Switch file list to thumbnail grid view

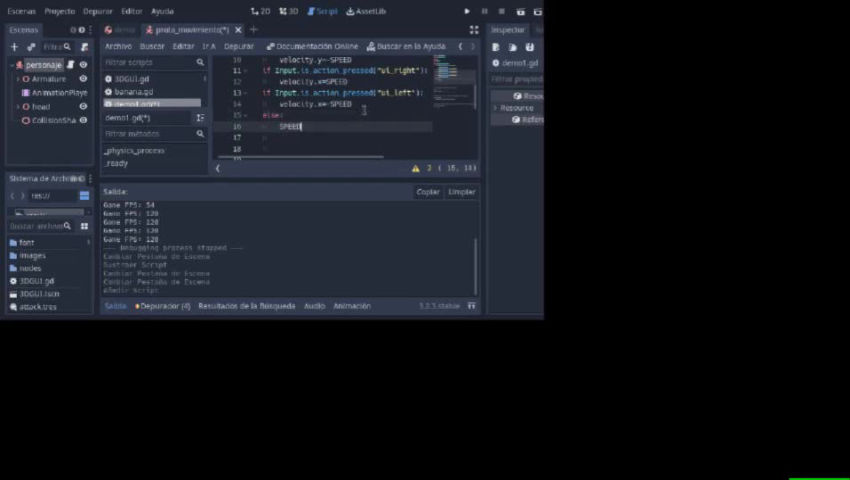(85, 226)
